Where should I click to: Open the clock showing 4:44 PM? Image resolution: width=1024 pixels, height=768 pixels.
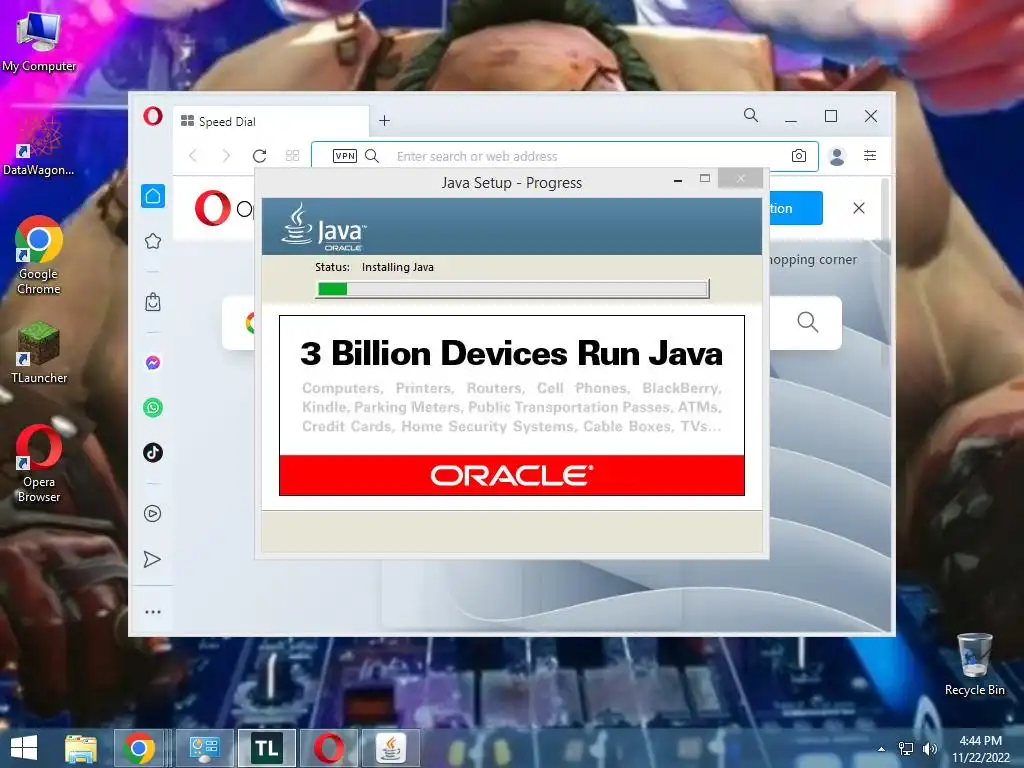980,749
